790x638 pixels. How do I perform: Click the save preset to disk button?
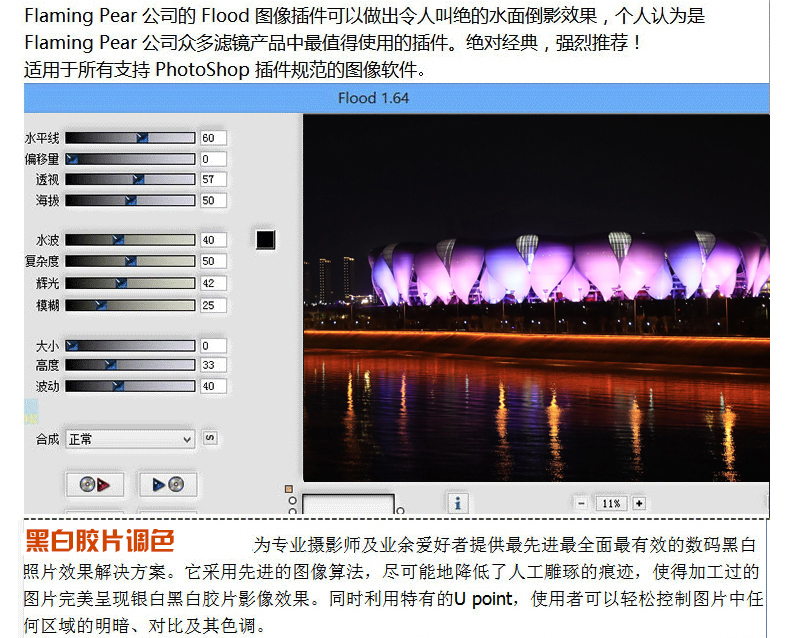tap(168, 484)
